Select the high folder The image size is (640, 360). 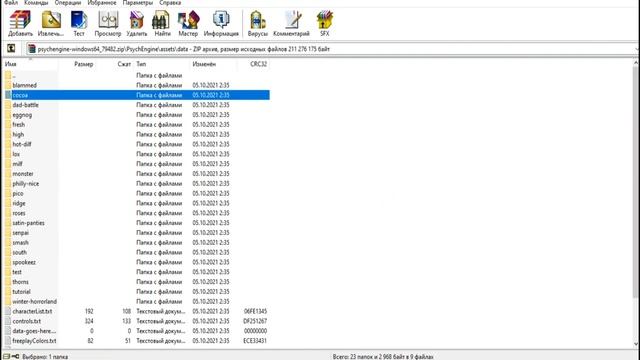18,134
